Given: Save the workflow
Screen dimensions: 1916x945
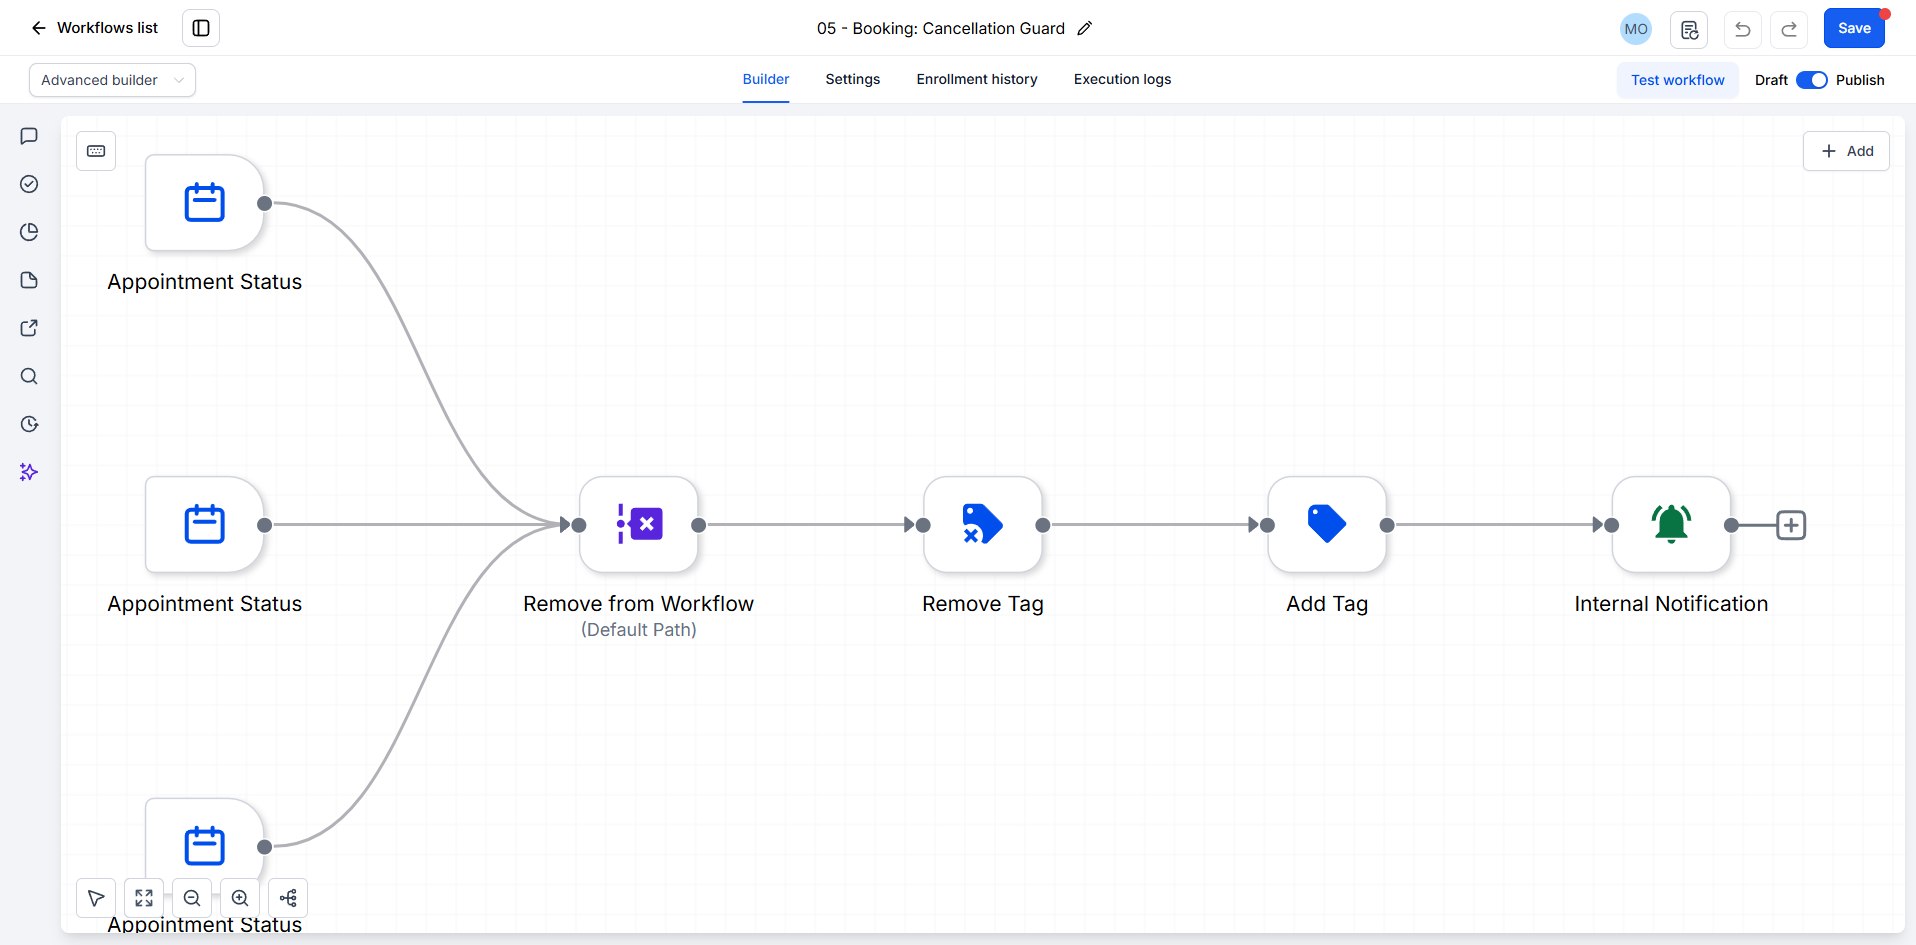Looking at the screenshot, I should 1854,28.
